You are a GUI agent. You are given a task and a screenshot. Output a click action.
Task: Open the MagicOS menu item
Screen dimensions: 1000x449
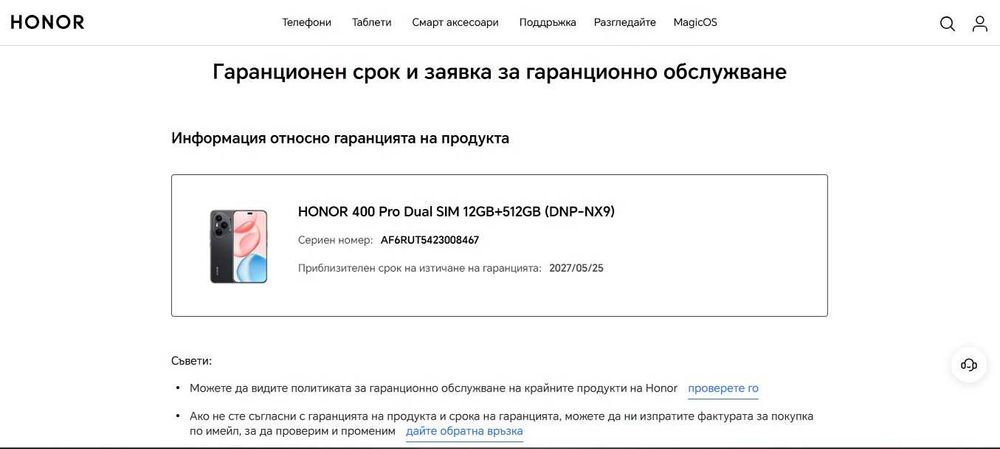[x=695, y=22]
